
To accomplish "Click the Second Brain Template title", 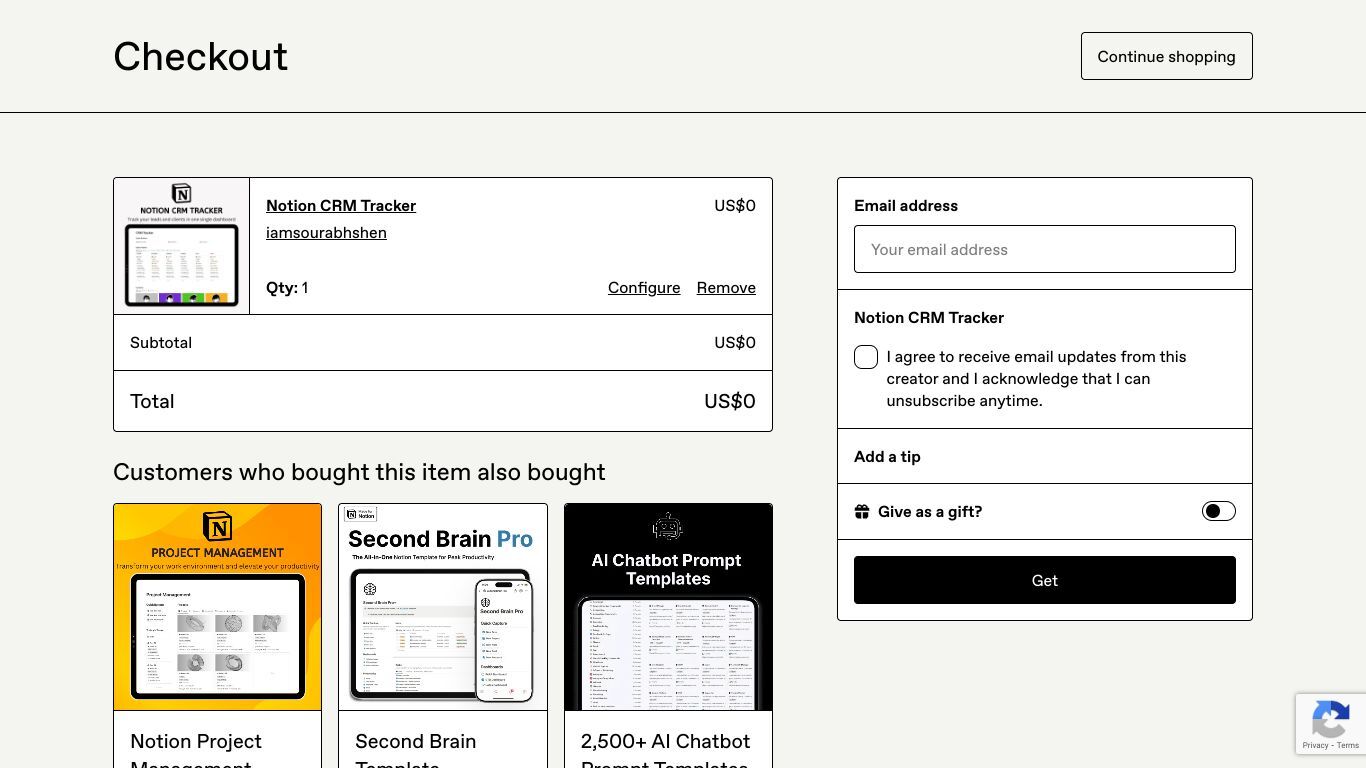I will pyautogui.click(x=415, y=752).
